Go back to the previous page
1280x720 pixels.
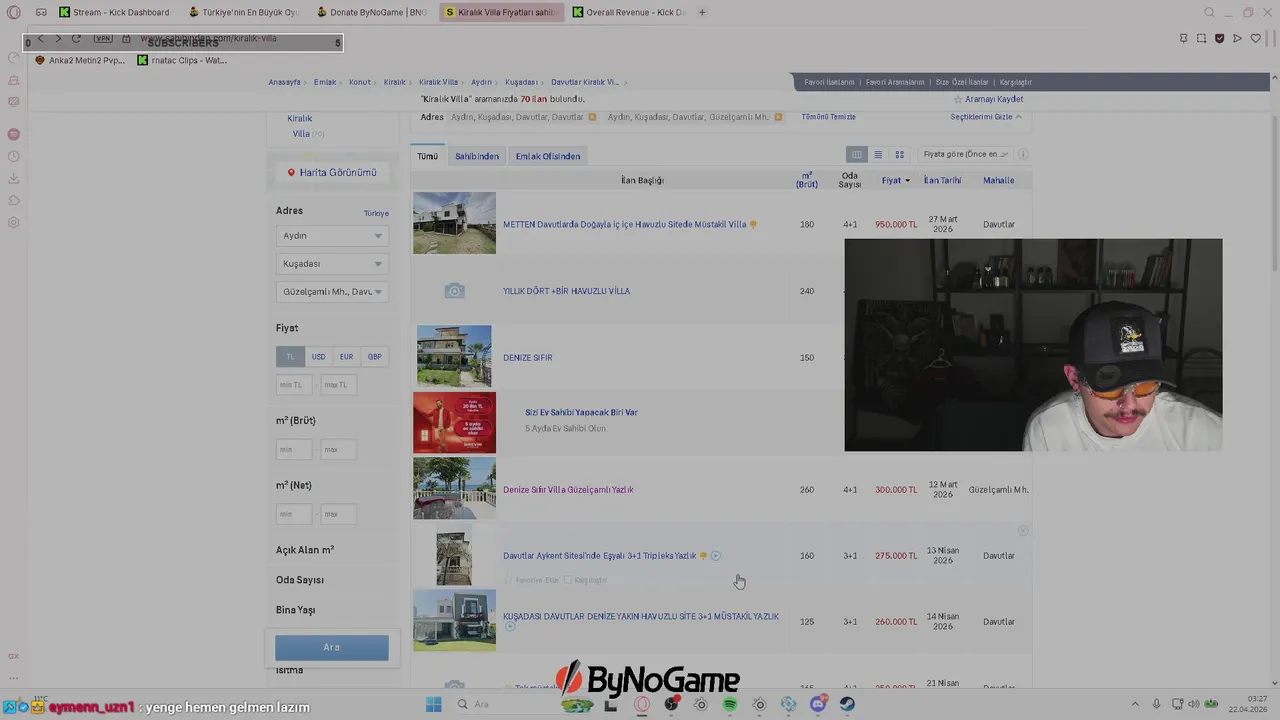tap(40, 38)
